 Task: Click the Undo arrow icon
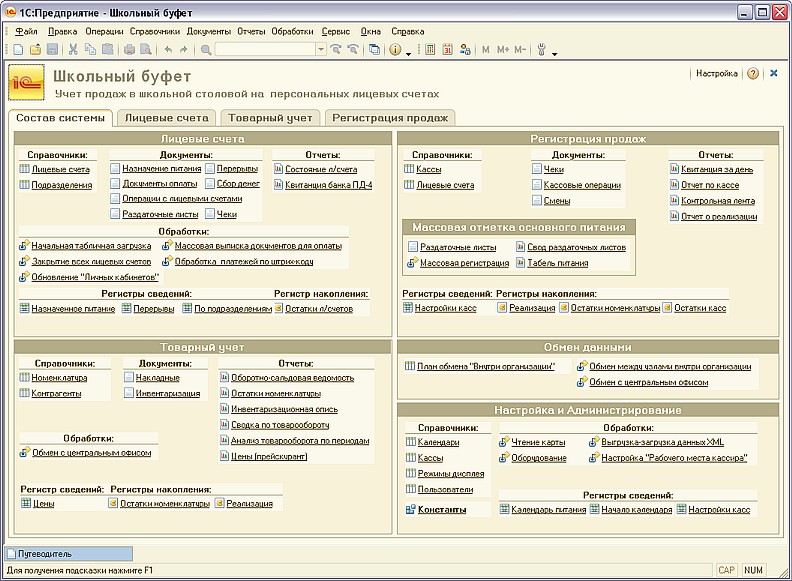[167, 49]
